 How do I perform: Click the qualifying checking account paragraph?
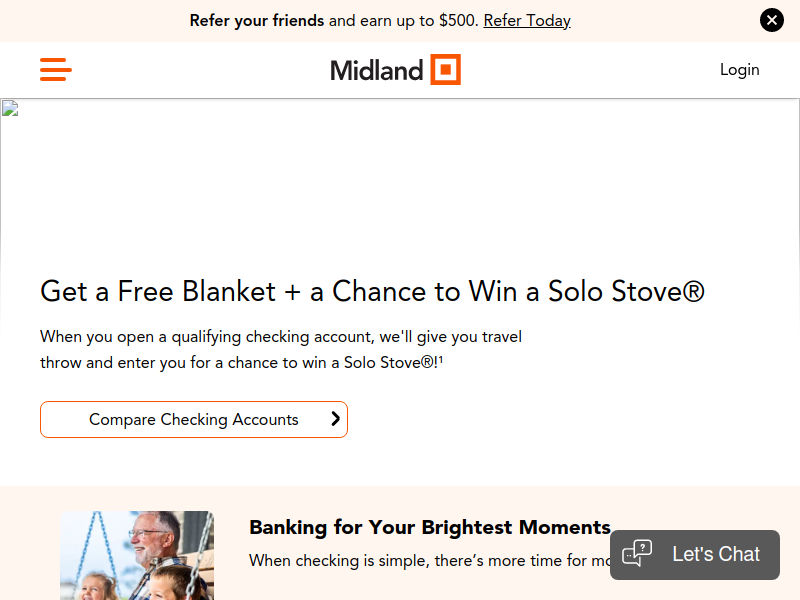(x=281, y=349)
